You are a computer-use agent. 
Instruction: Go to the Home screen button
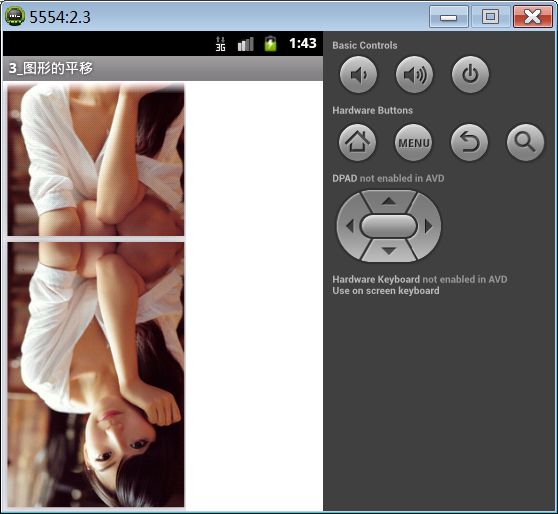pyautogui.click(x=357, y=142)
